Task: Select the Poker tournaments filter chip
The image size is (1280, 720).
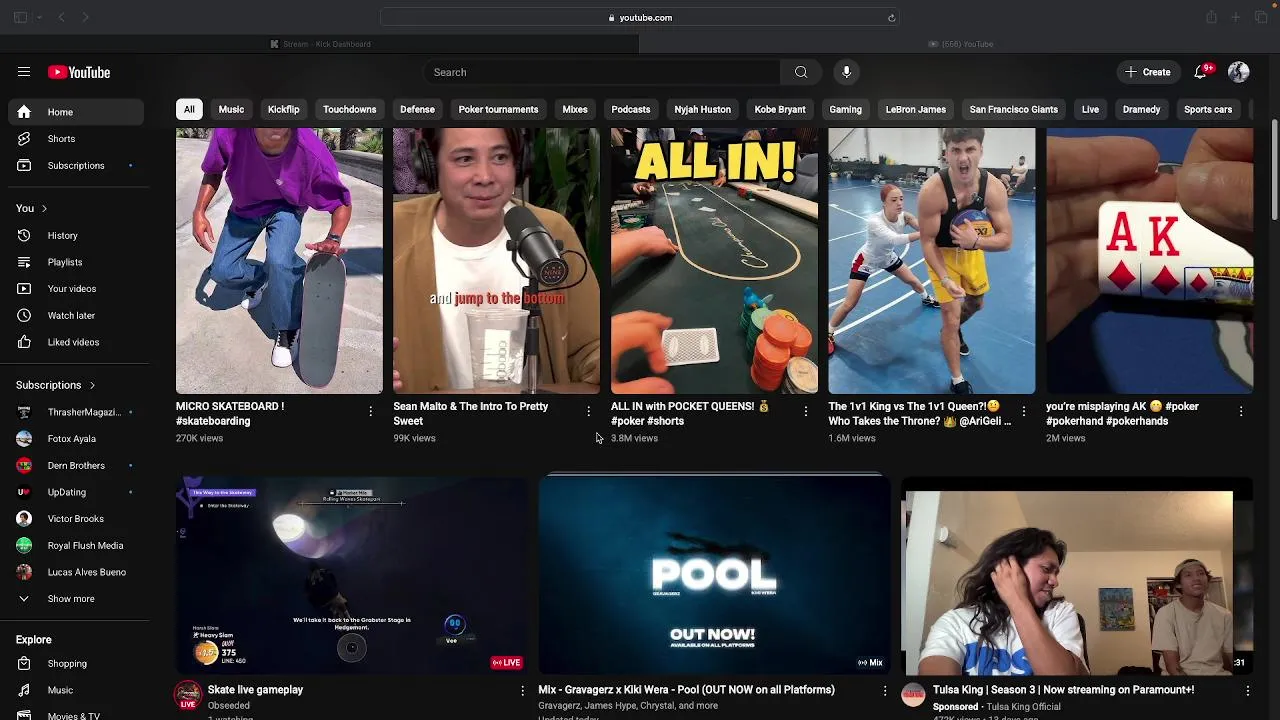Action: [498, 109]
